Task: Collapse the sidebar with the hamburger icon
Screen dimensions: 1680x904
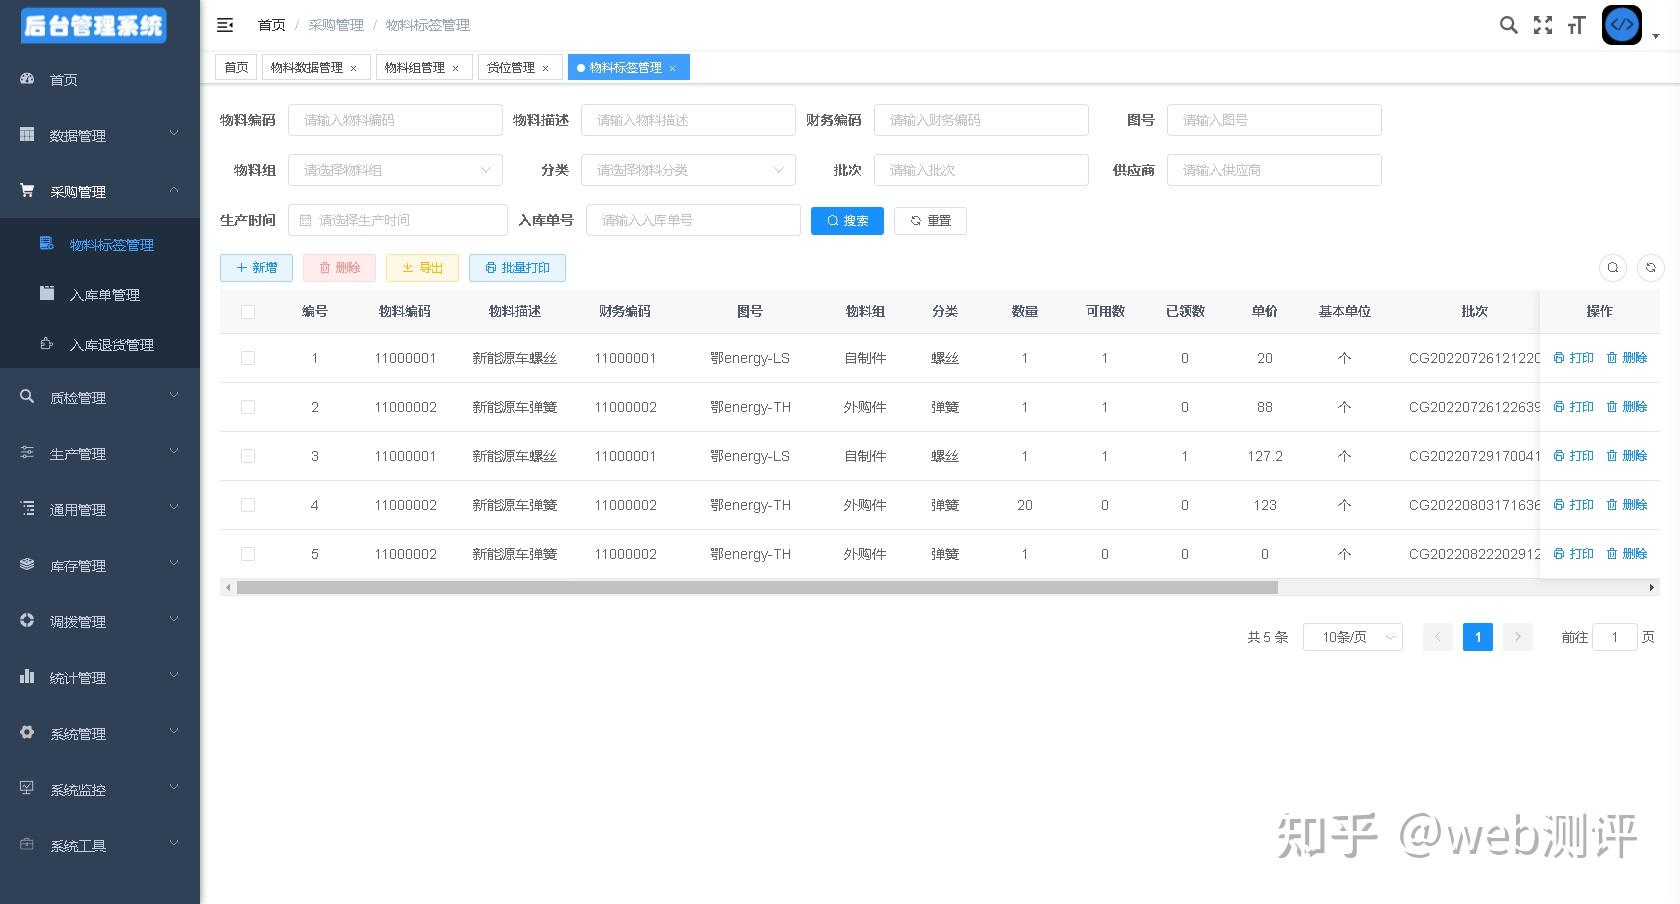Action: (x=224, y=25)
